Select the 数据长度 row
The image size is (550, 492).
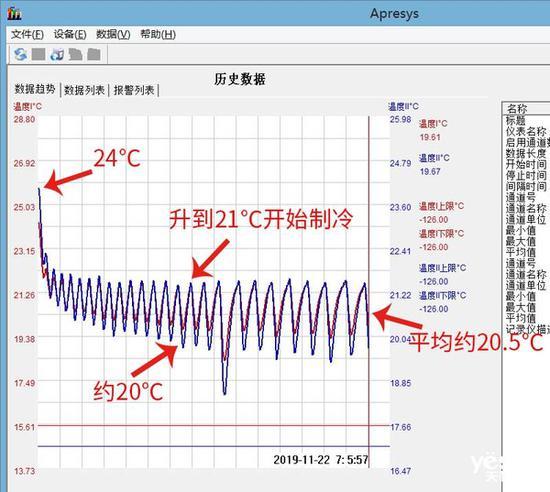point(526,153)
